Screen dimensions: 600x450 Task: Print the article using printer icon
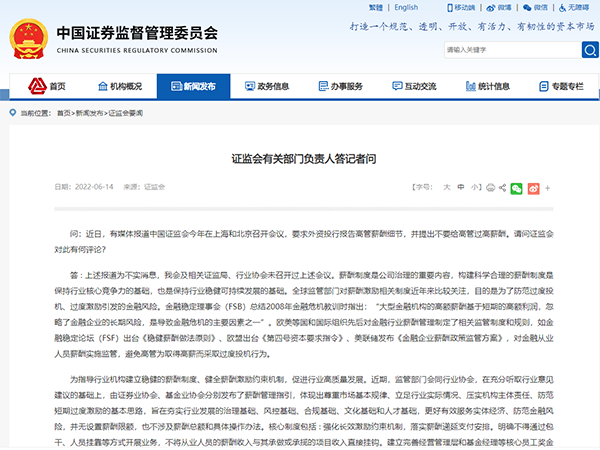(x=489, y=187)
